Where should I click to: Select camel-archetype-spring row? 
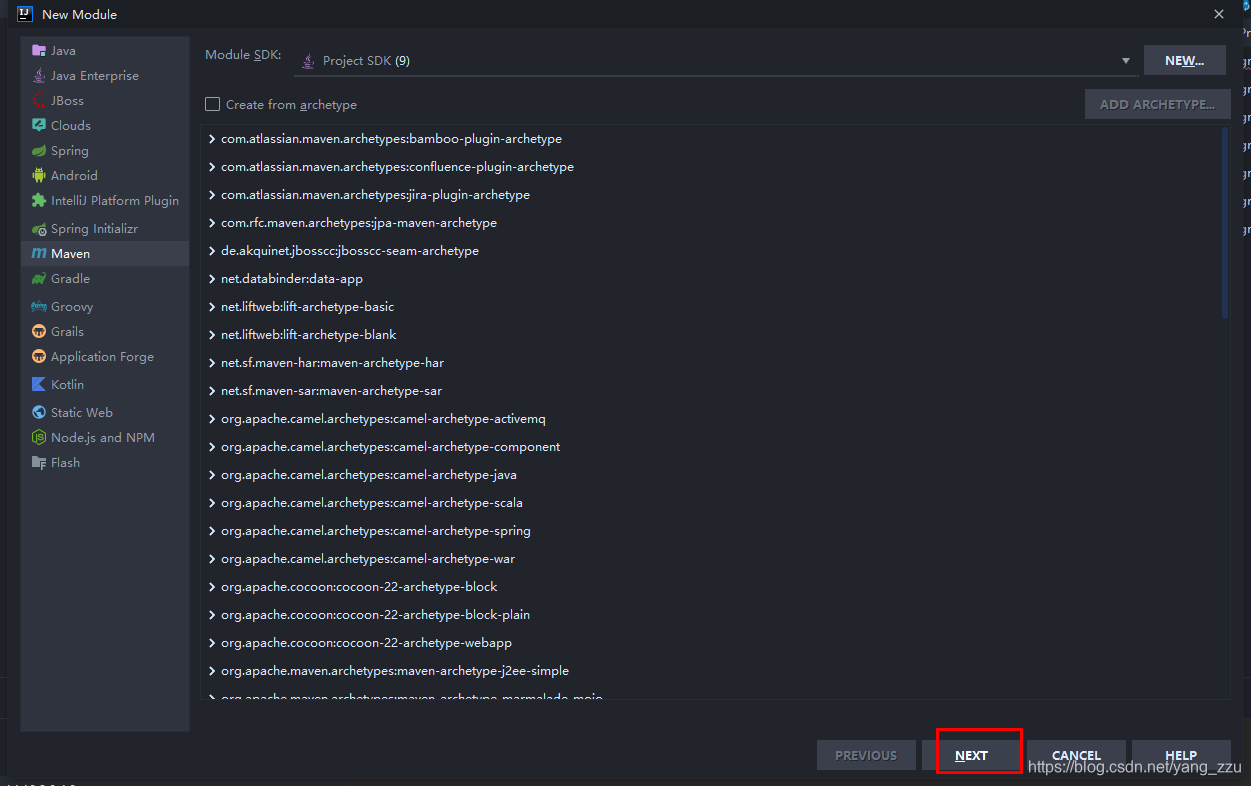(714, 531)
